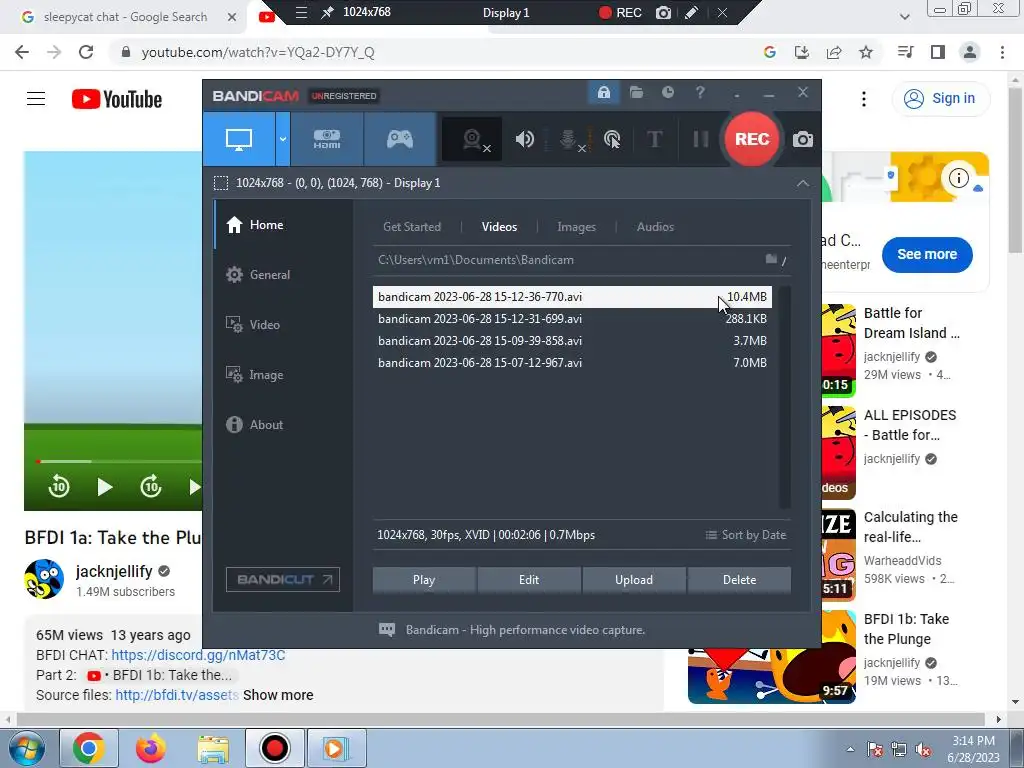1024x768 pixels.
Task: Take screenshot with Bandicam camera icon
Action: 803,139
